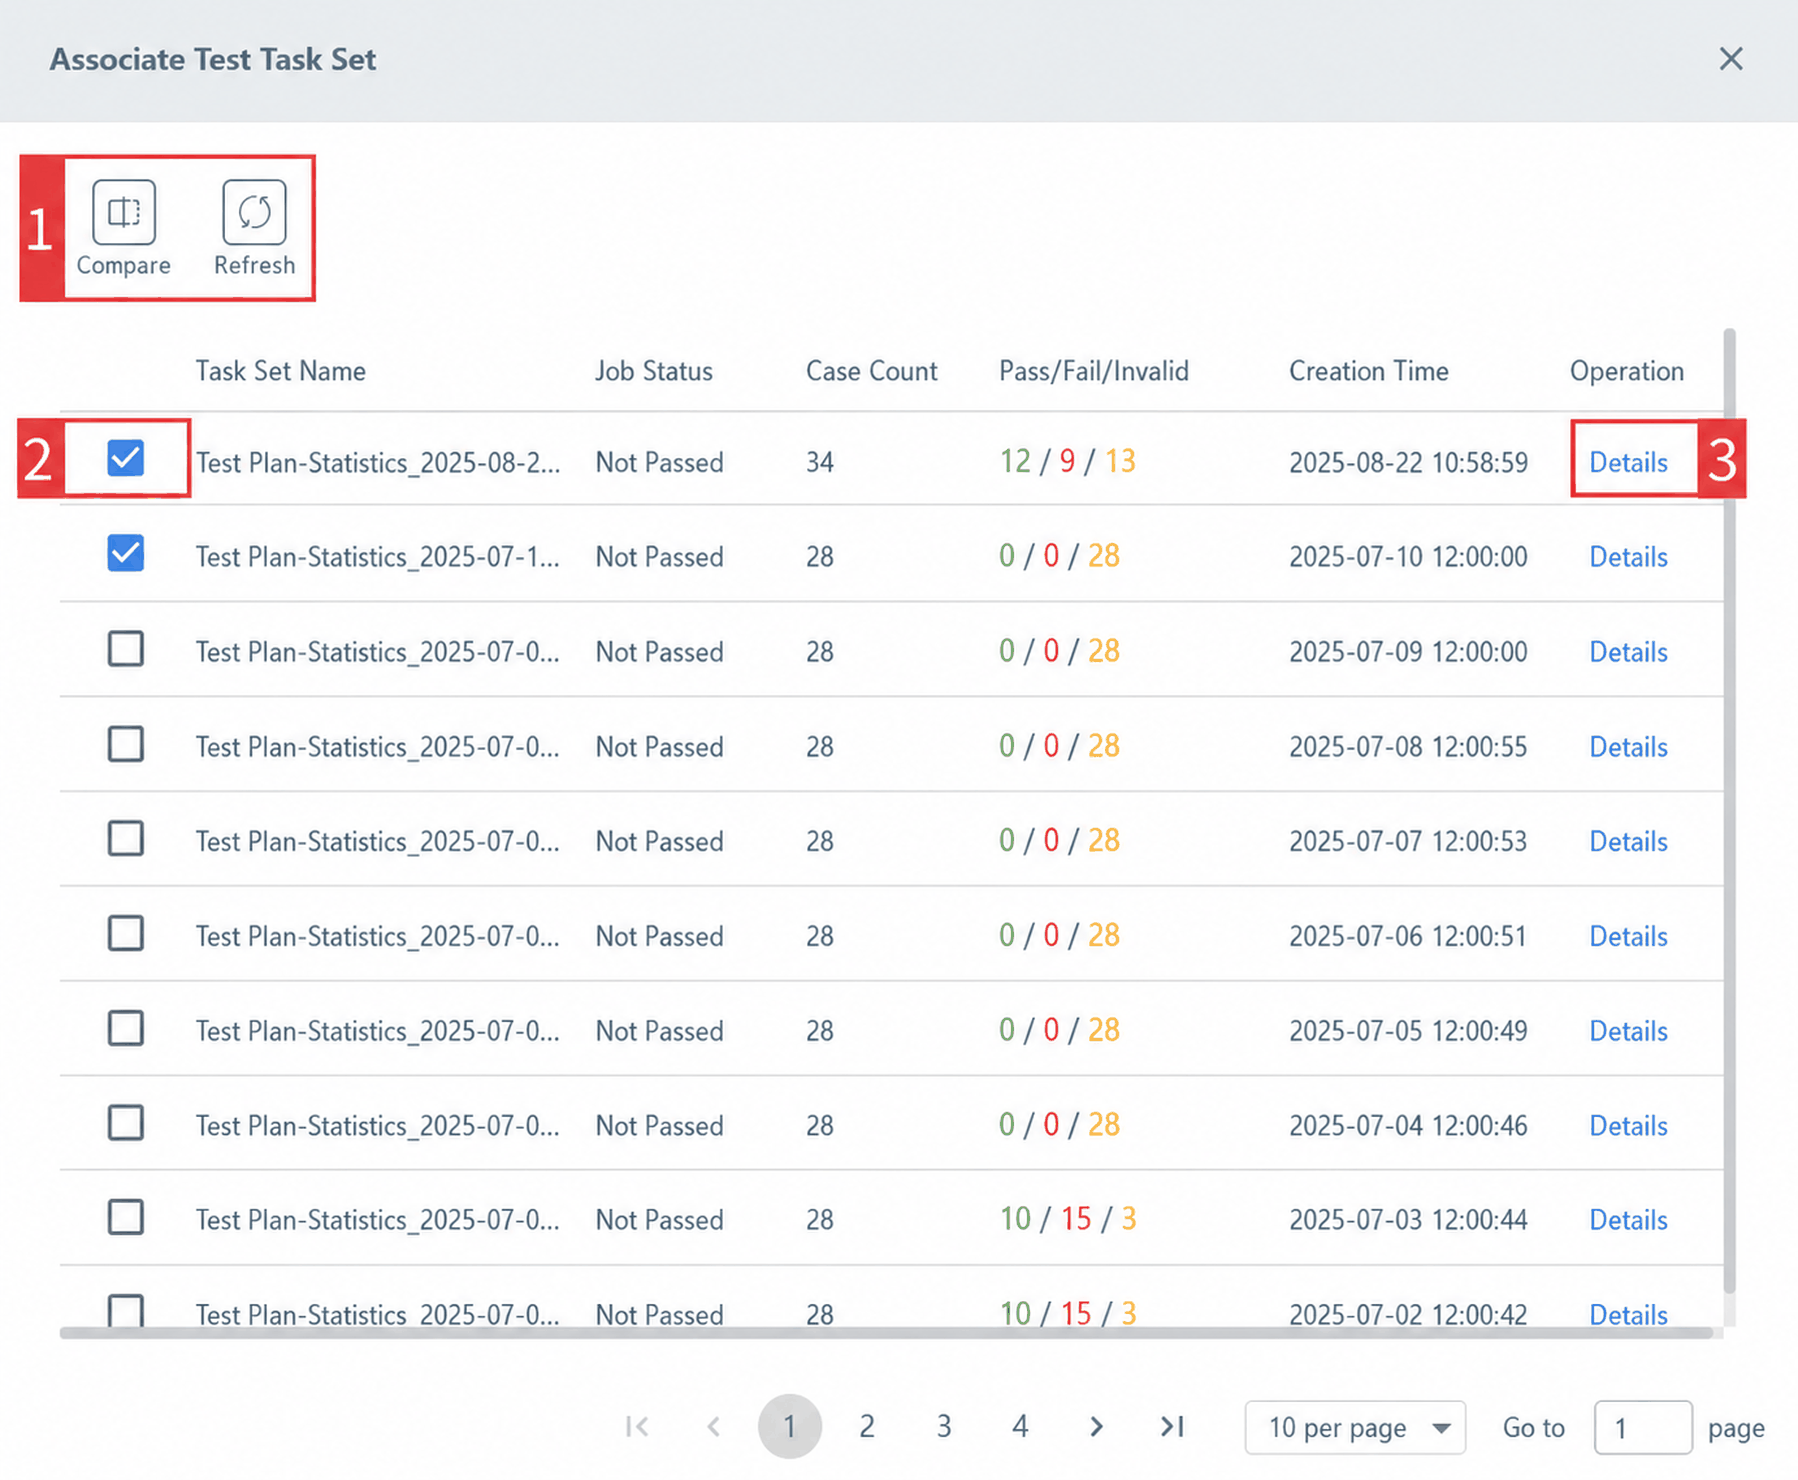
Task: Open Details for 2025-07-10 12:00:00 row
Action: point(1629,556)
